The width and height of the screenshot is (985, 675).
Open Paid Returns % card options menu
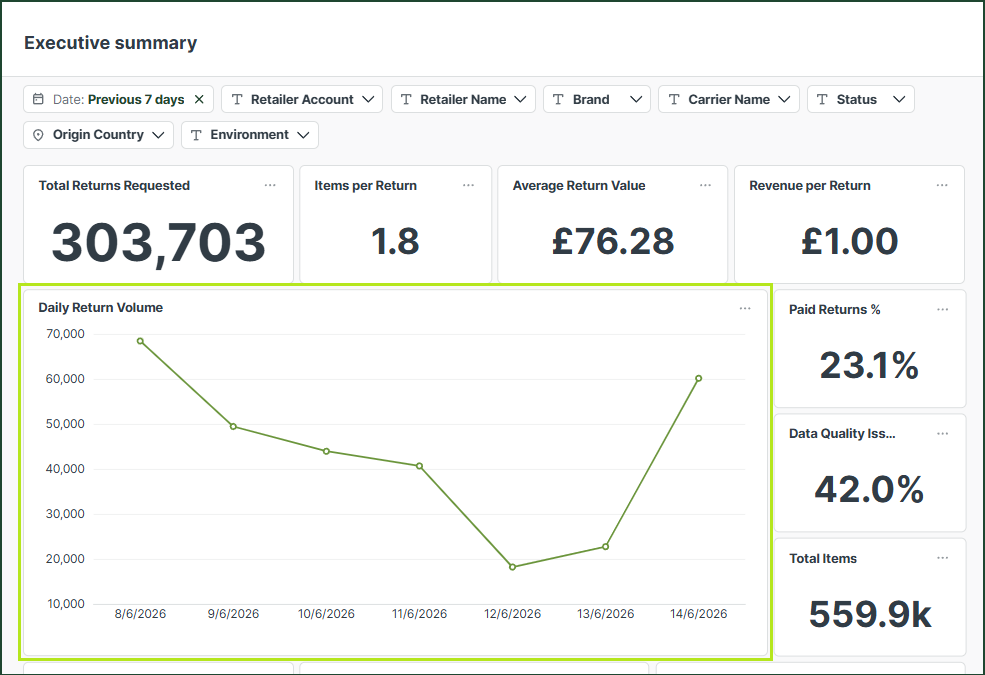coord(943,310)
